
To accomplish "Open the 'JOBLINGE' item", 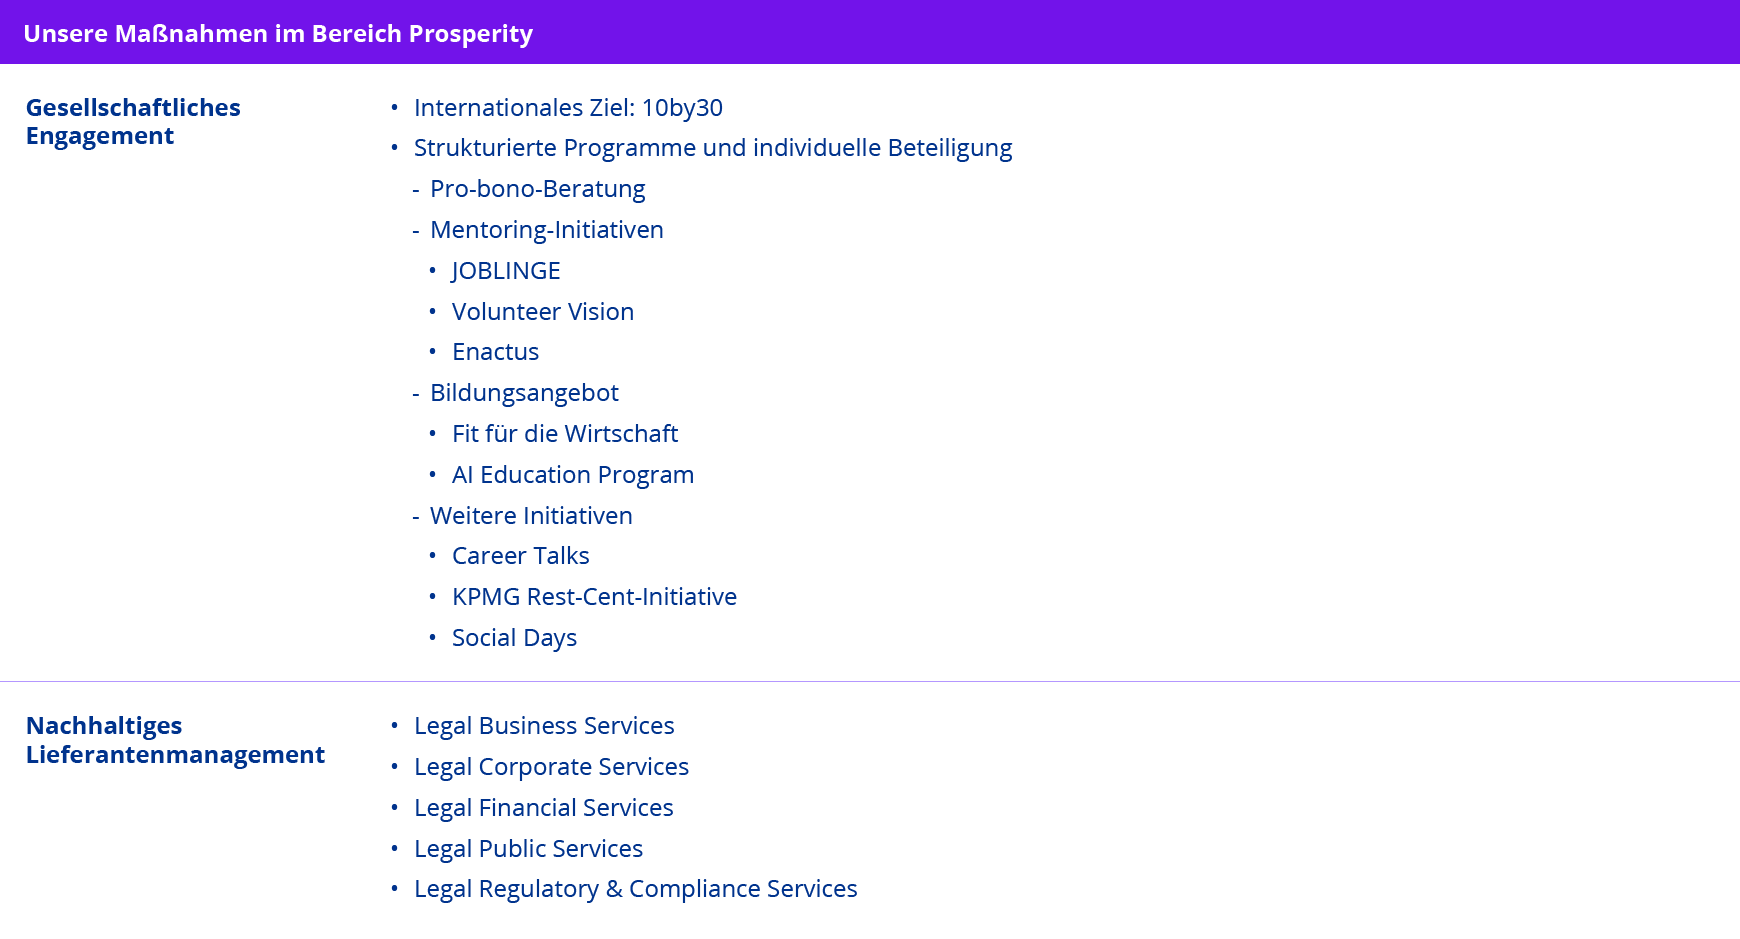I will click(x=505, y=271).
